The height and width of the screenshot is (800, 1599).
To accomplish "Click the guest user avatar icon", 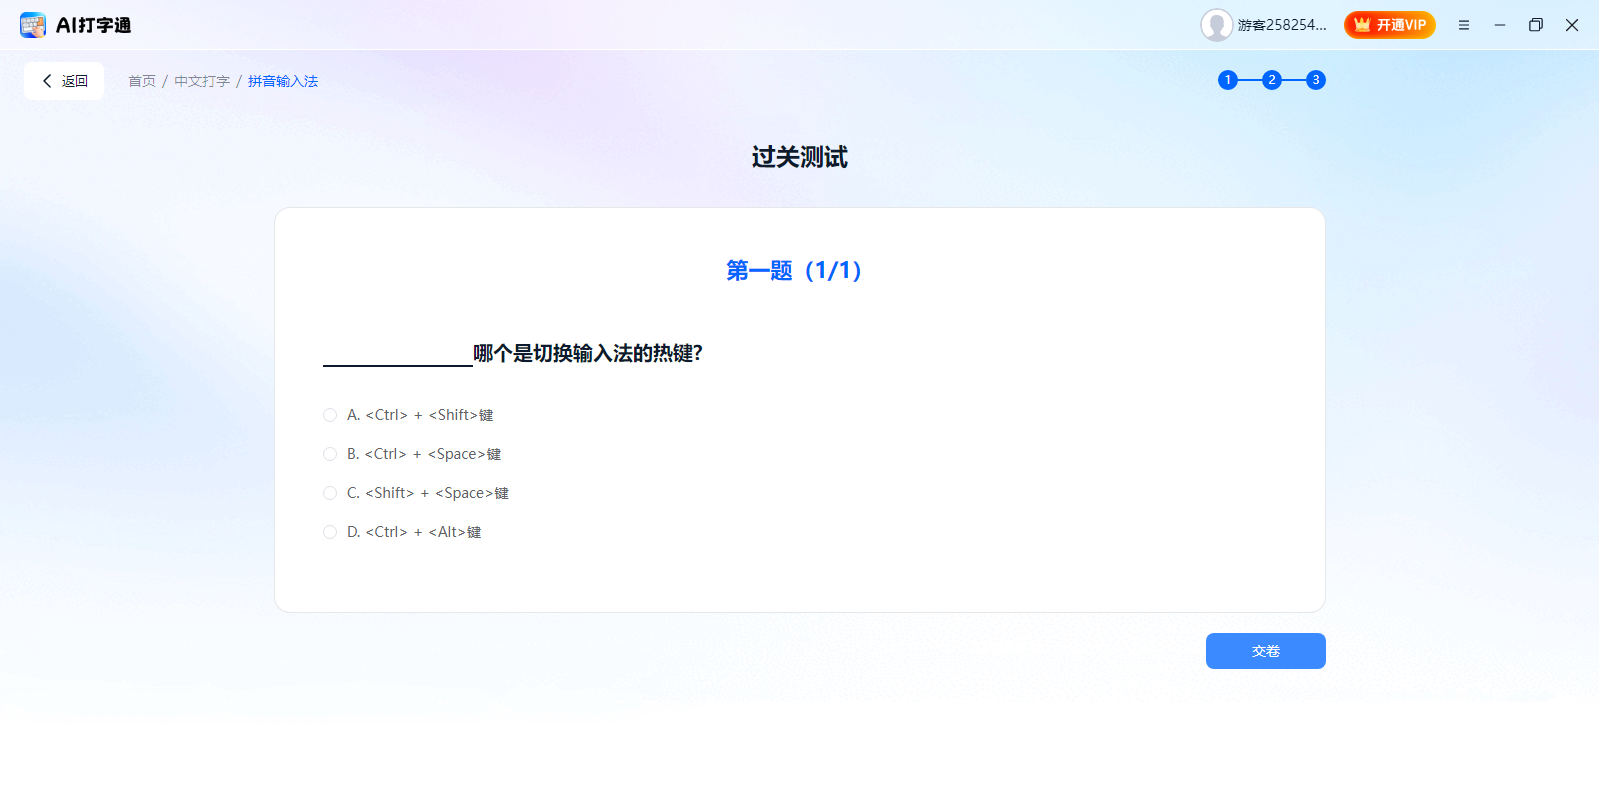I will [1216, 25].
